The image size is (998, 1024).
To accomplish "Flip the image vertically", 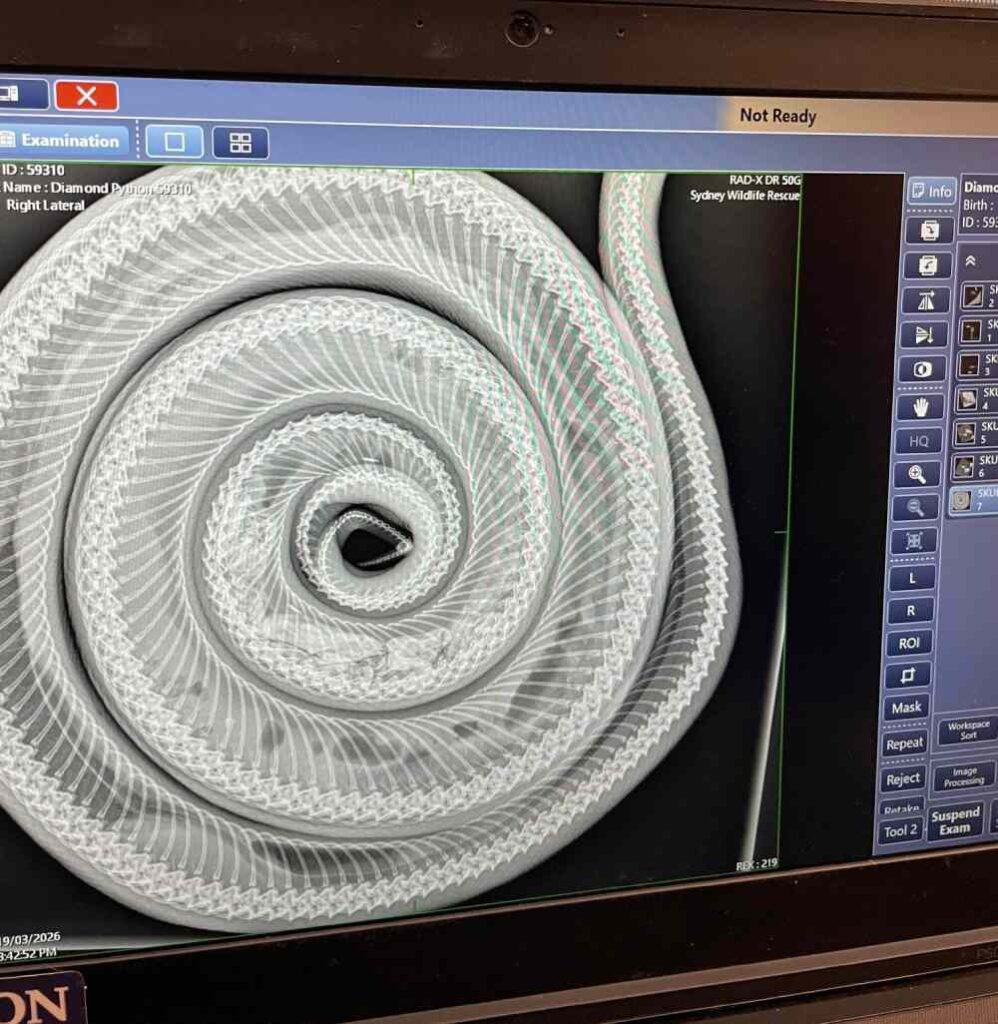I will click(924, 334).
